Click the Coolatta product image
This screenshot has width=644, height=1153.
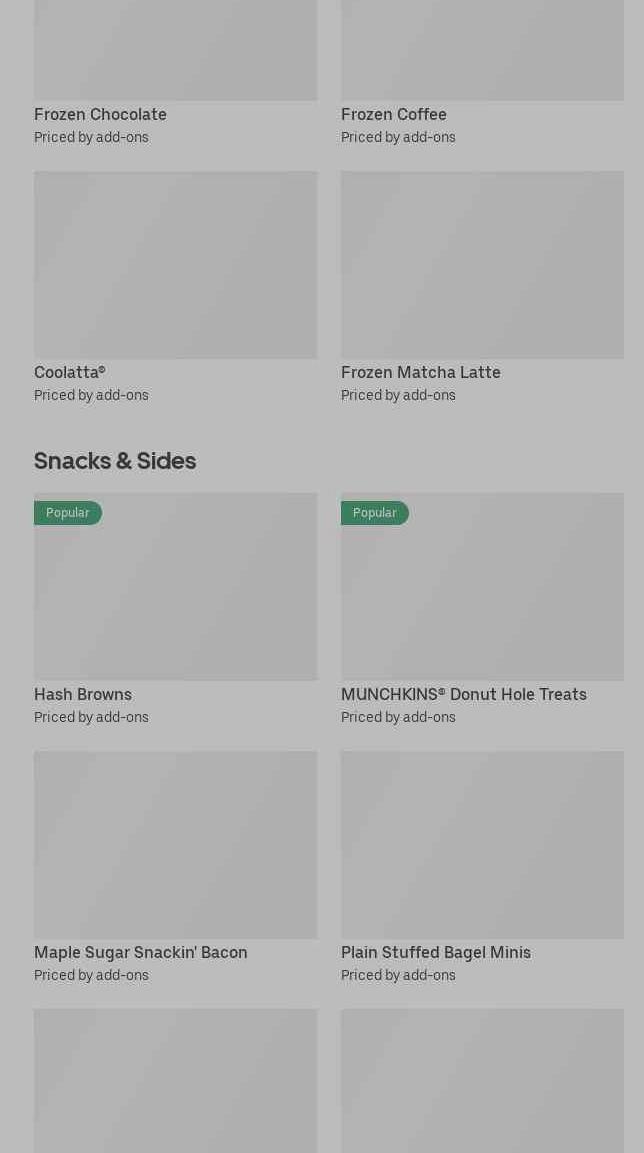click(175, 265)
